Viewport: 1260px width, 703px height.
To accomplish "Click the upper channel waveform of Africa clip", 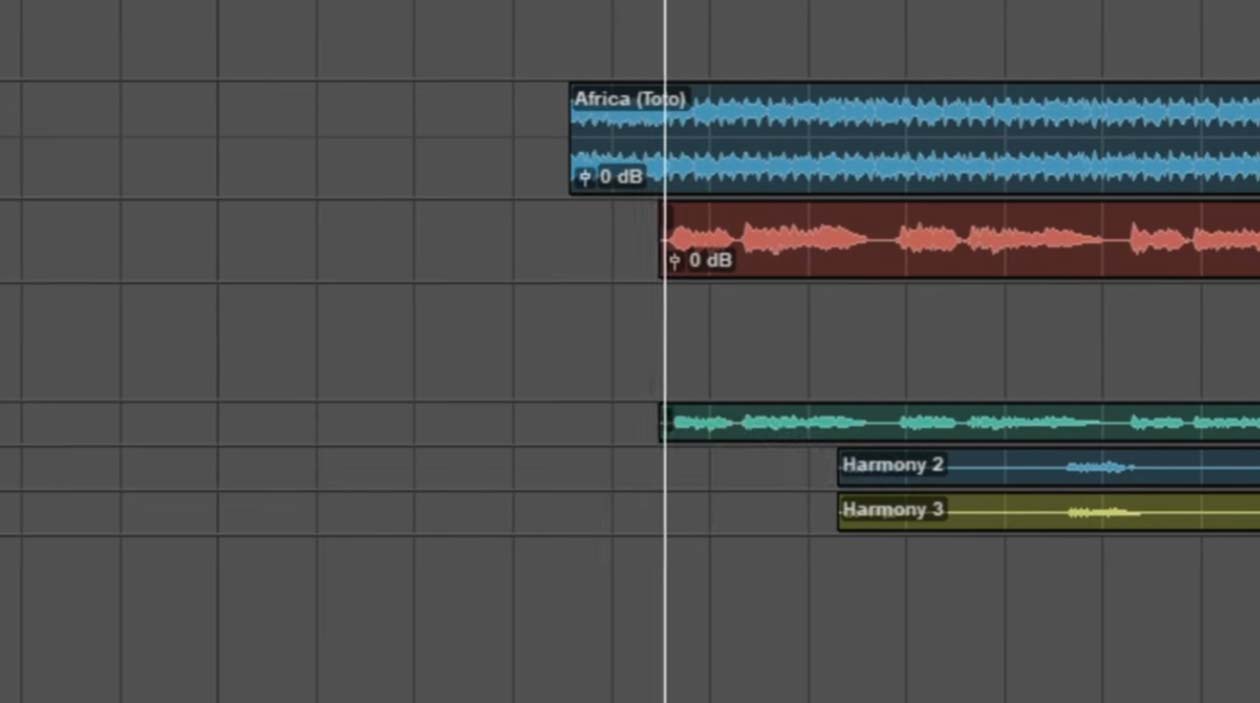I will pyautogui.click(x=950, y=112).
